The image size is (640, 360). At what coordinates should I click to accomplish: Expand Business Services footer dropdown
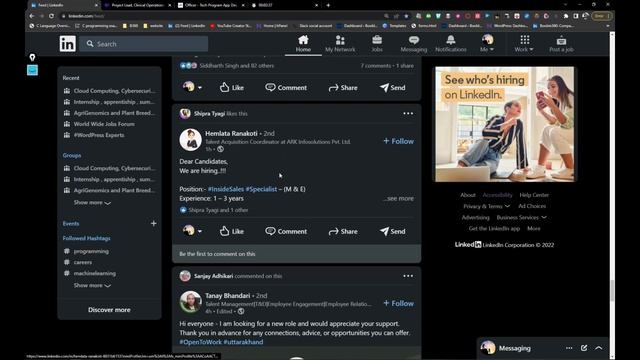[521, 218]
